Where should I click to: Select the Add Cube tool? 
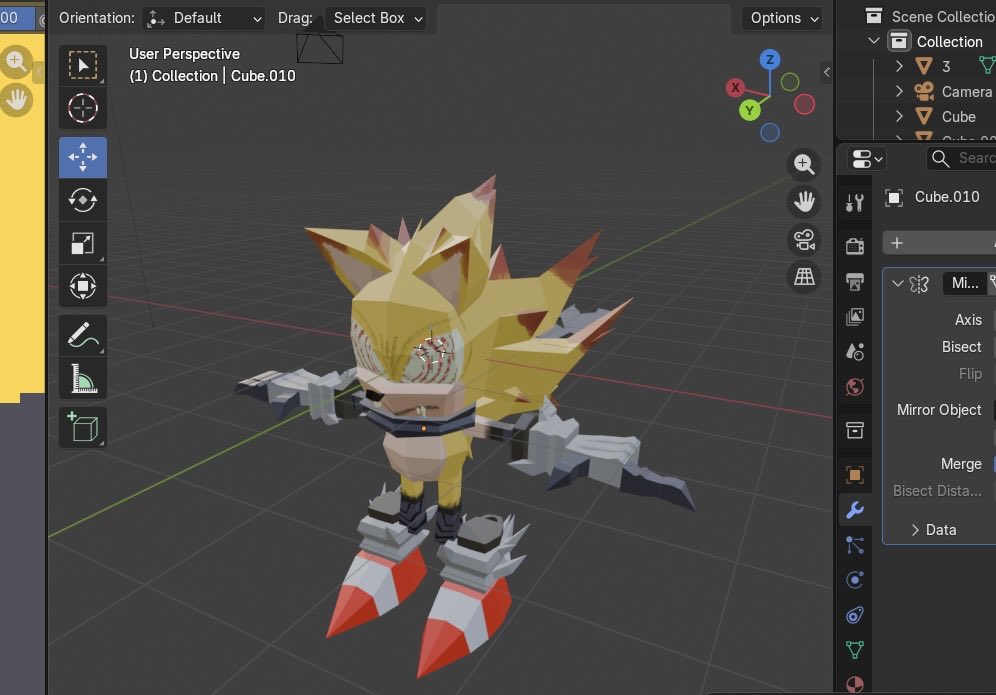[x=83, y=428]
